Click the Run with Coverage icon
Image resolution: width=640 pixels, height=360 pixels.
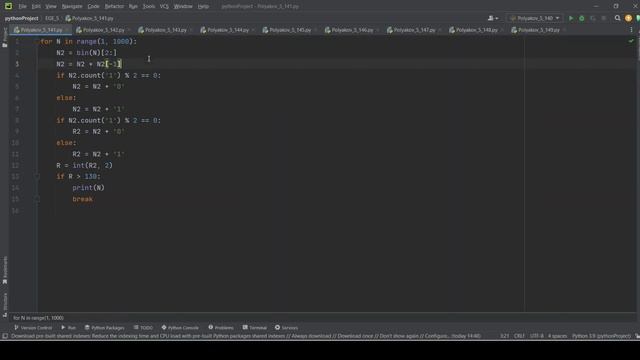pos(593,18)
